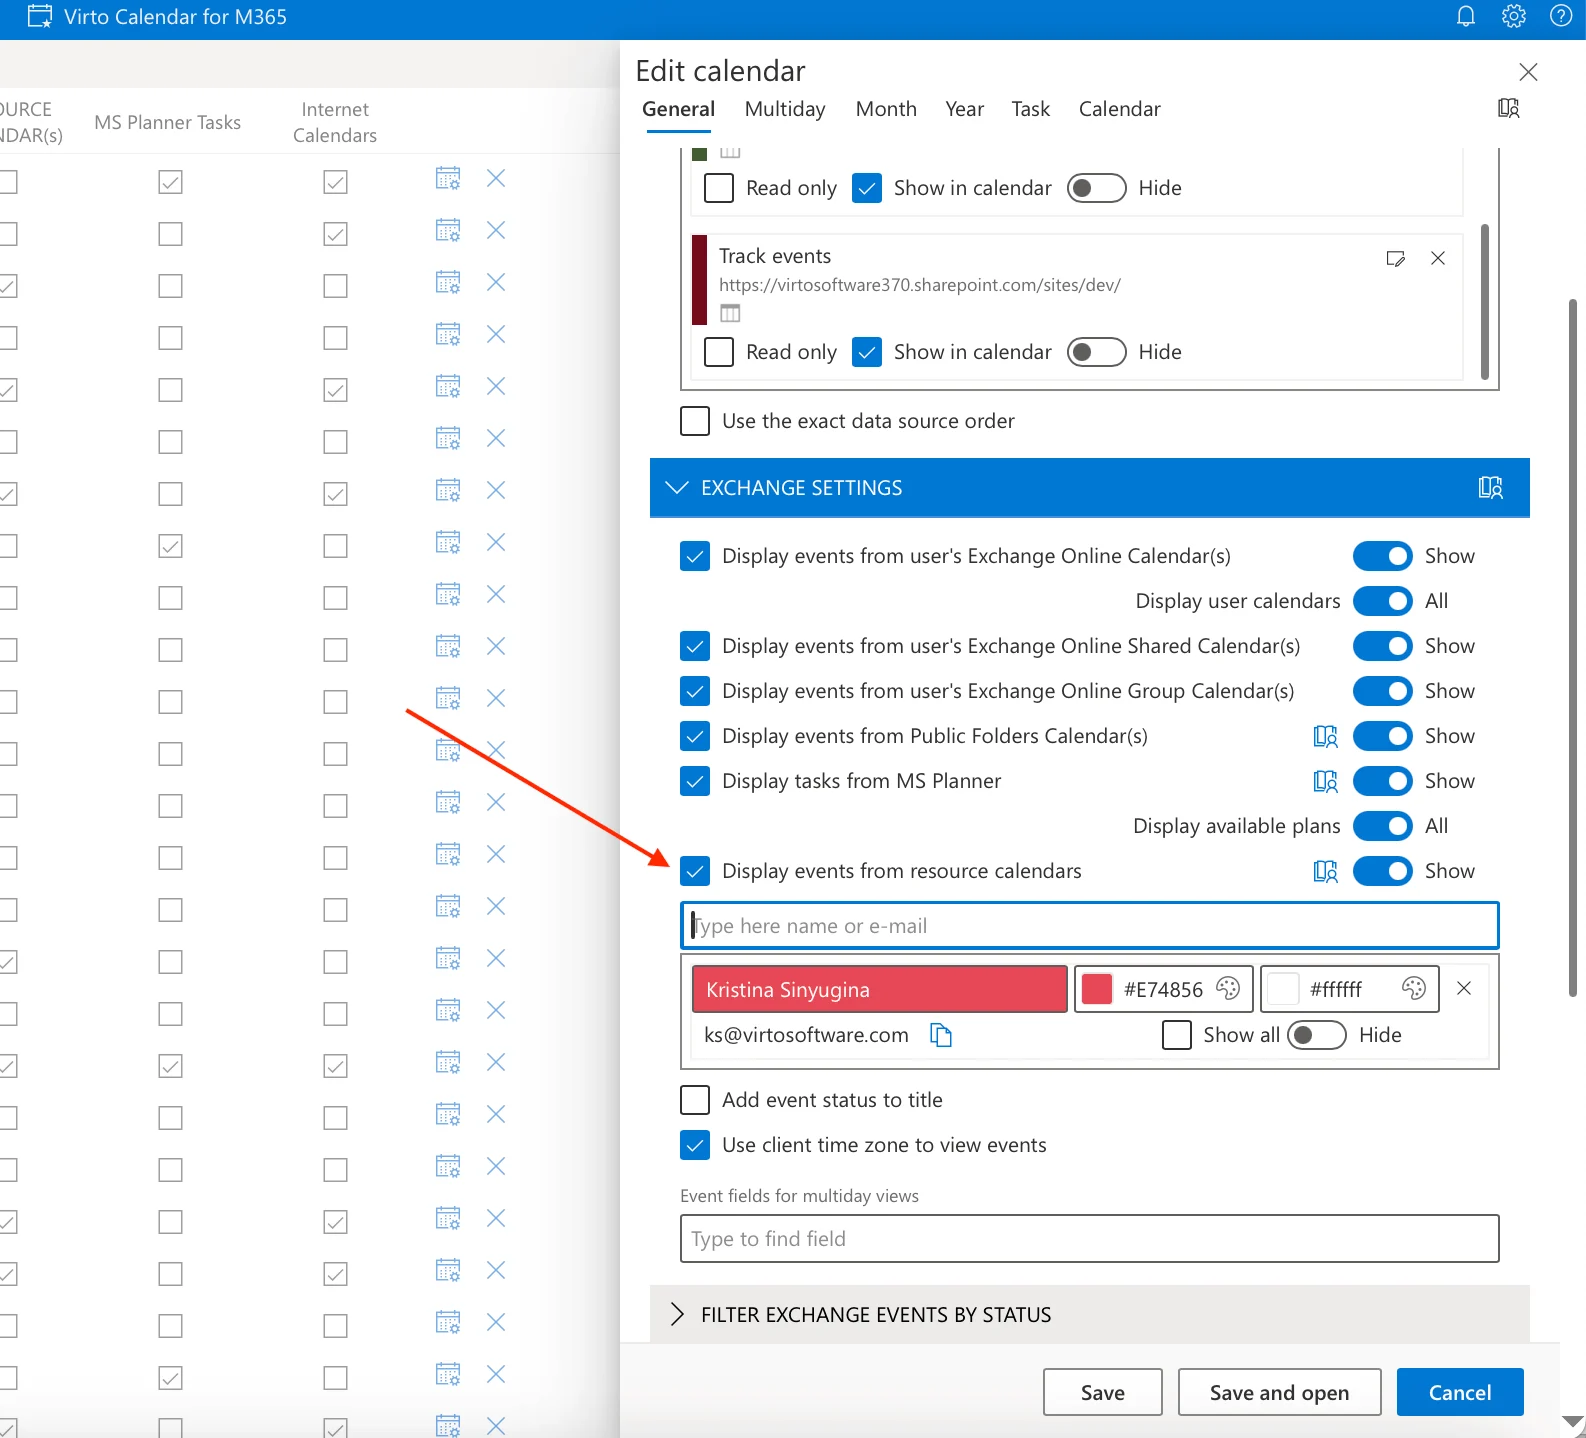Click the Track events SharePoint URL

[920, 285]
